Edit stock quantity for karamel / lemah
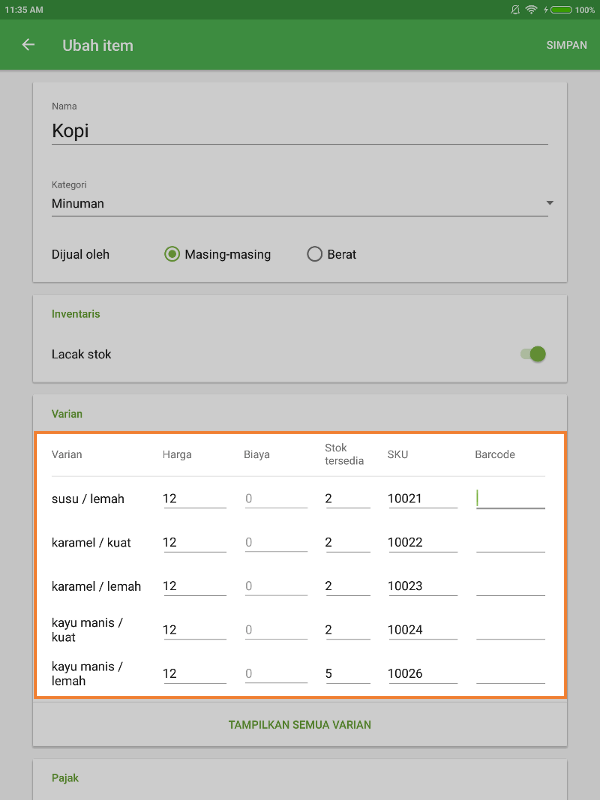Viewport: 600px width, 800px height. tap(346, 586)
